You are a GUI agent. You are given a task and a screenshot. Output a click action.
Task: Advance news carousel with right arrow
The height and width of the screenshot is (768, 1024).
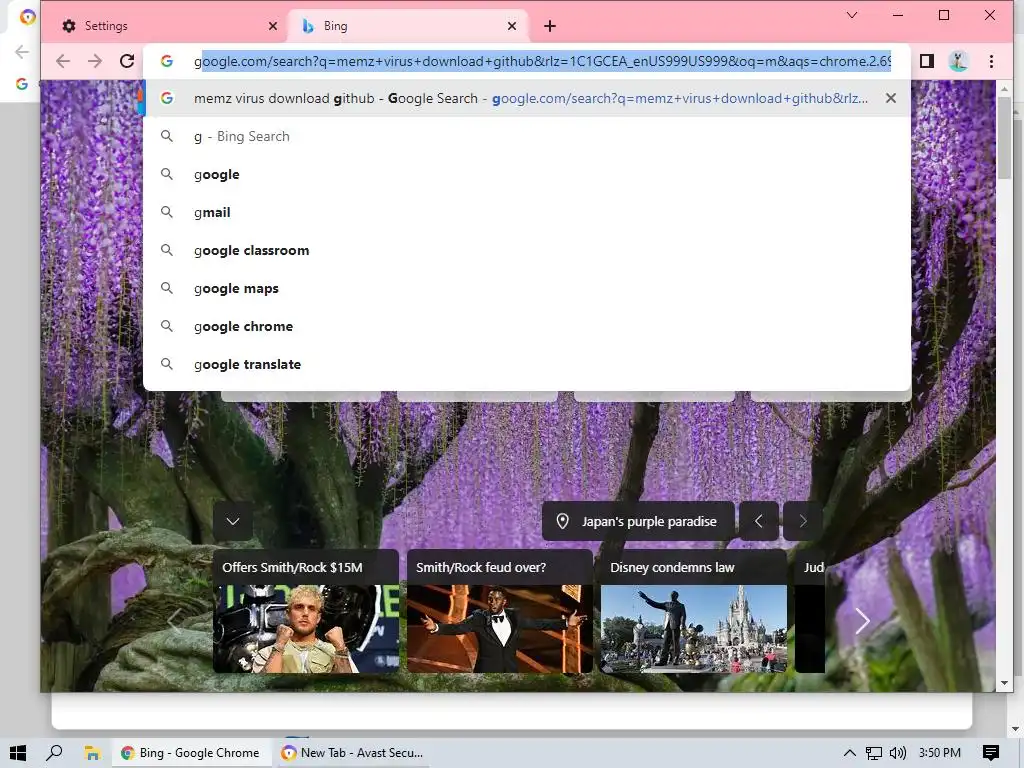863,621
